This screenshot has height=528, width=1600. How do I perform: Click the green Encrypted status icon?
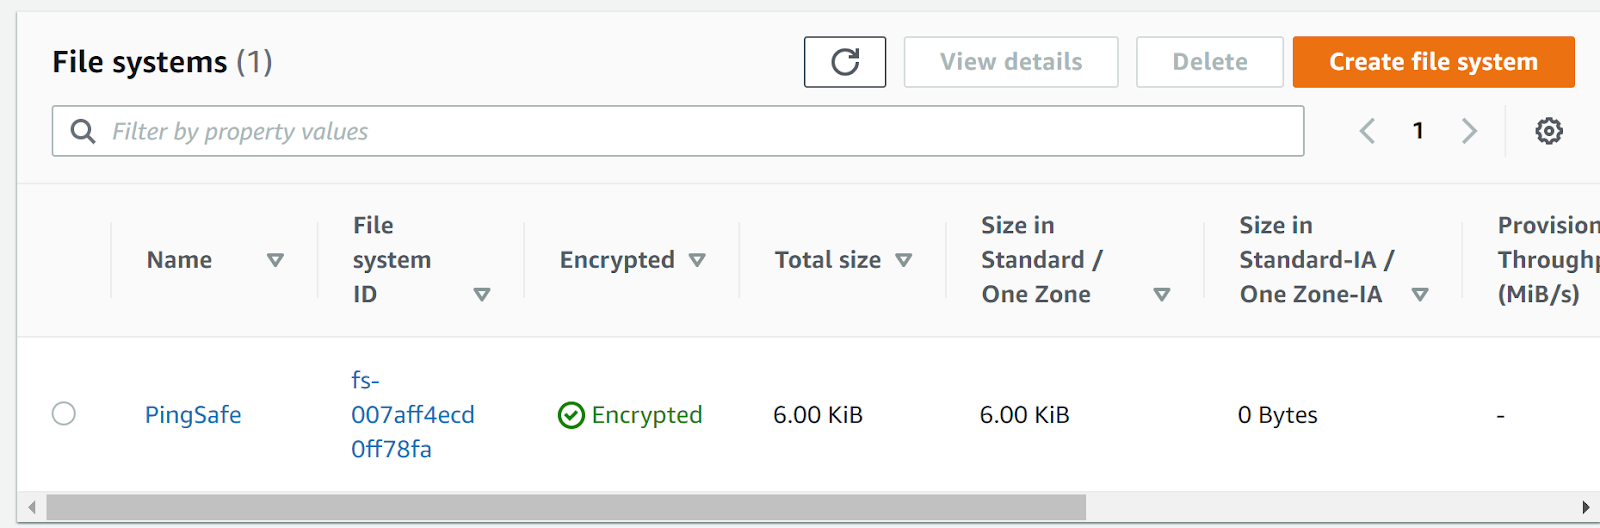(571, 415)
